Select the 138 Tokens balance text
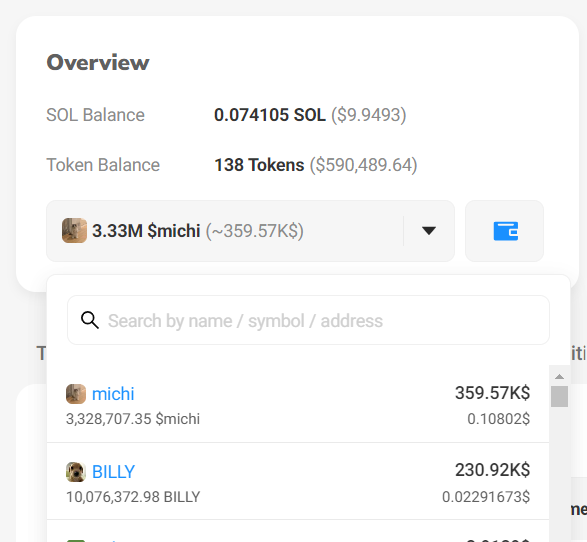Viewport: 587px width, 542px height. 259,165
